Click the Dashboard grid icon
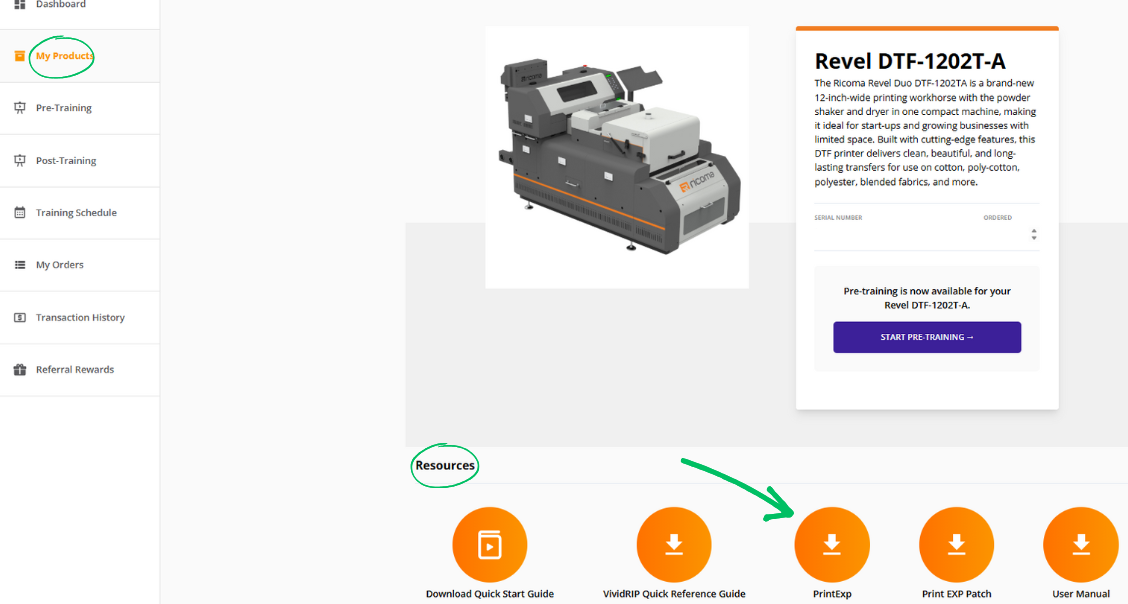Viewport: 1128px width, 604px height. click(20, 4)
